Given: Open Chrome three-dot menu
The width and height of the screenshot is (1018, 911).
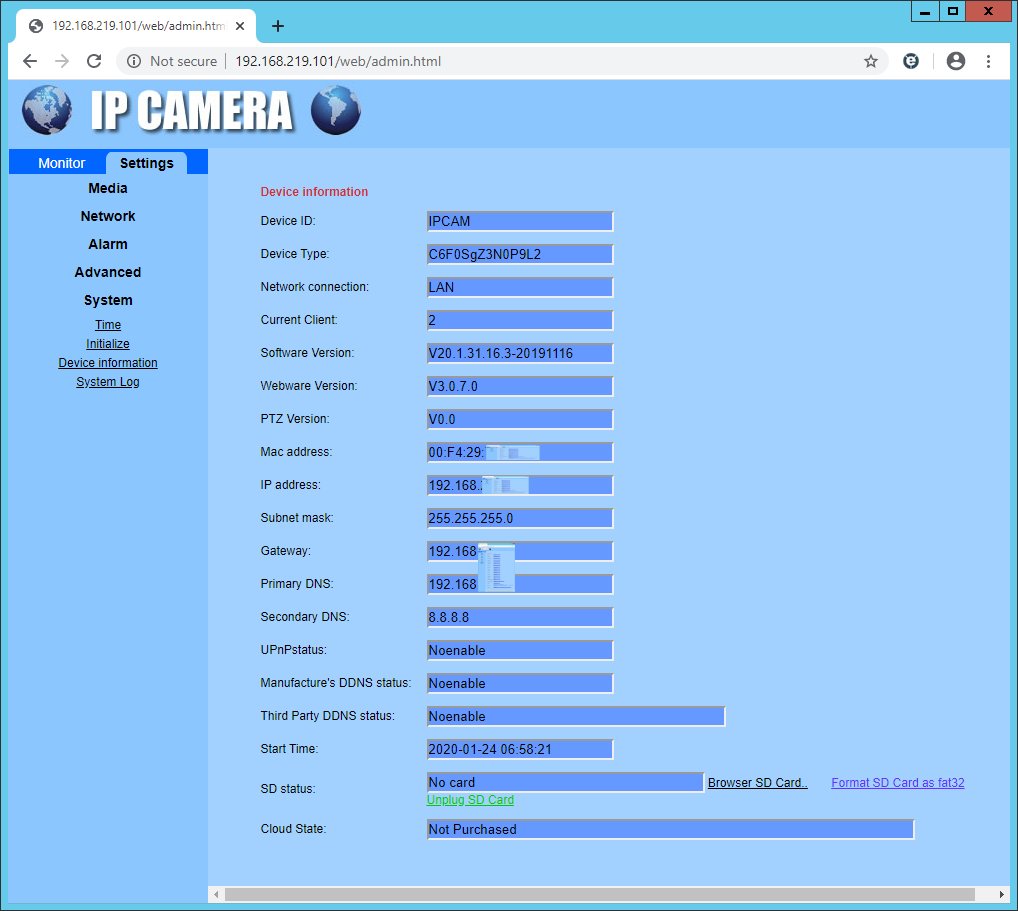Looking at the screenshot, I should [x=990, y=61].
